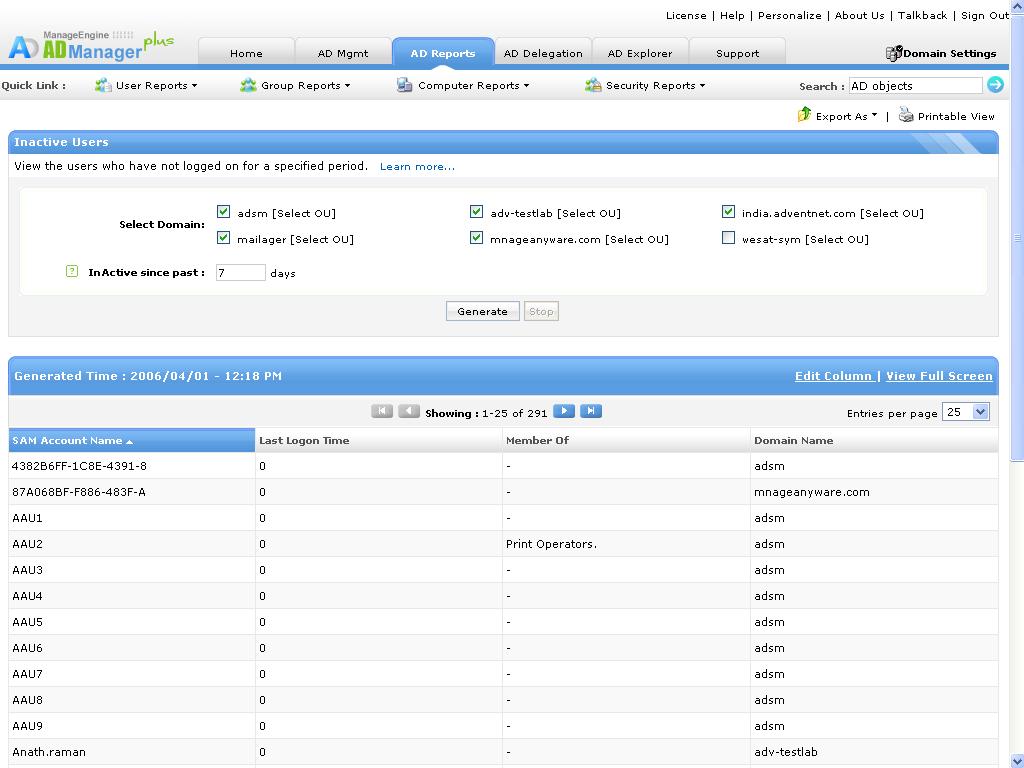The width and height of the screenshot is (1024, 768).
Task: Enable the wesat-sym domain checkbox
Action: tap(728, 238)
